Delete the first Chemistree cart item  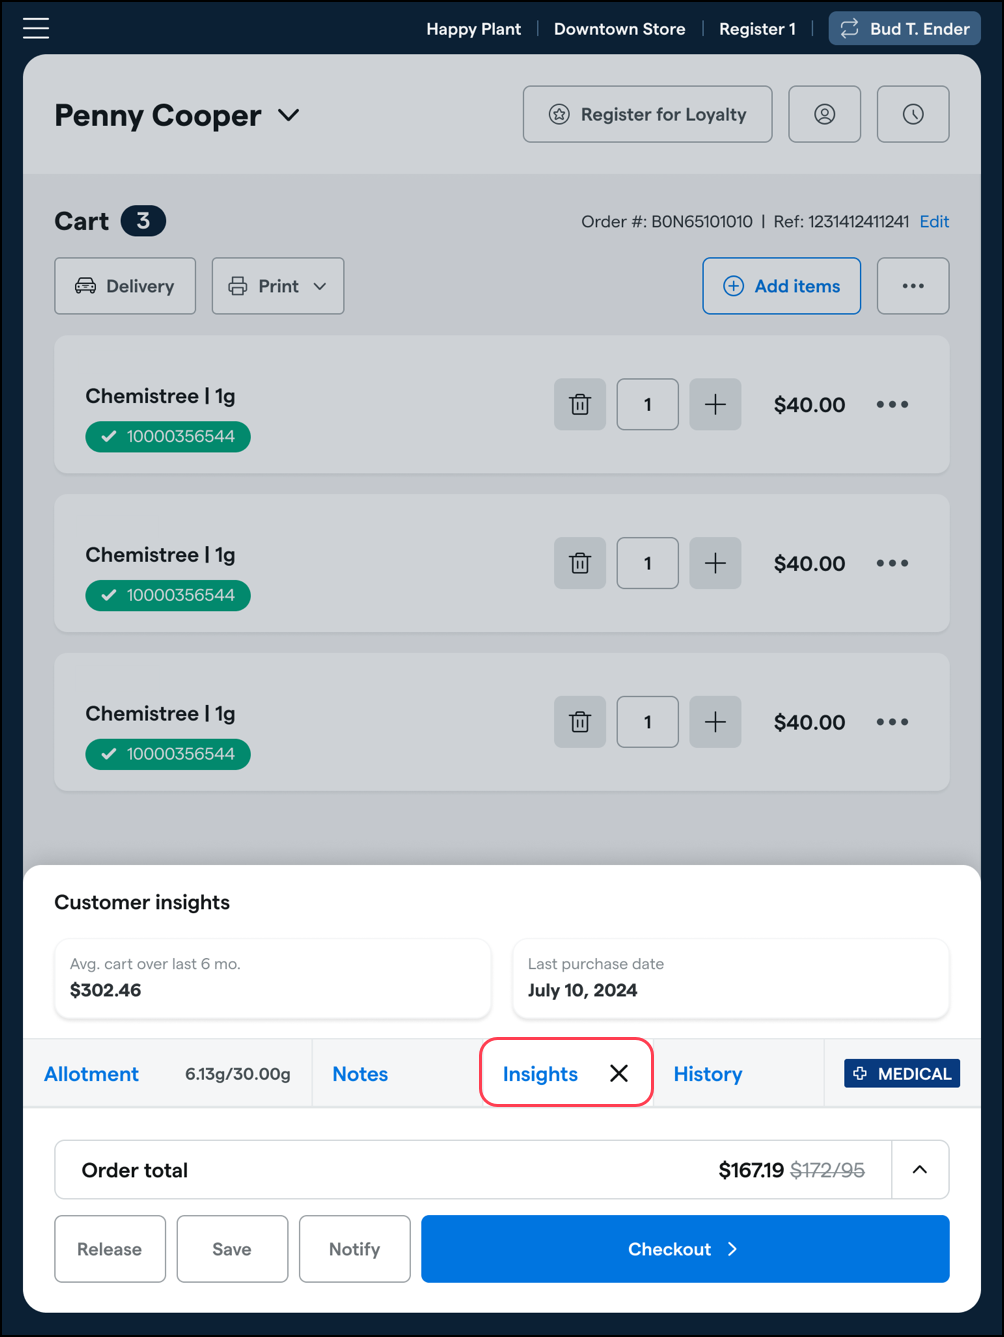tap(580, 405)
